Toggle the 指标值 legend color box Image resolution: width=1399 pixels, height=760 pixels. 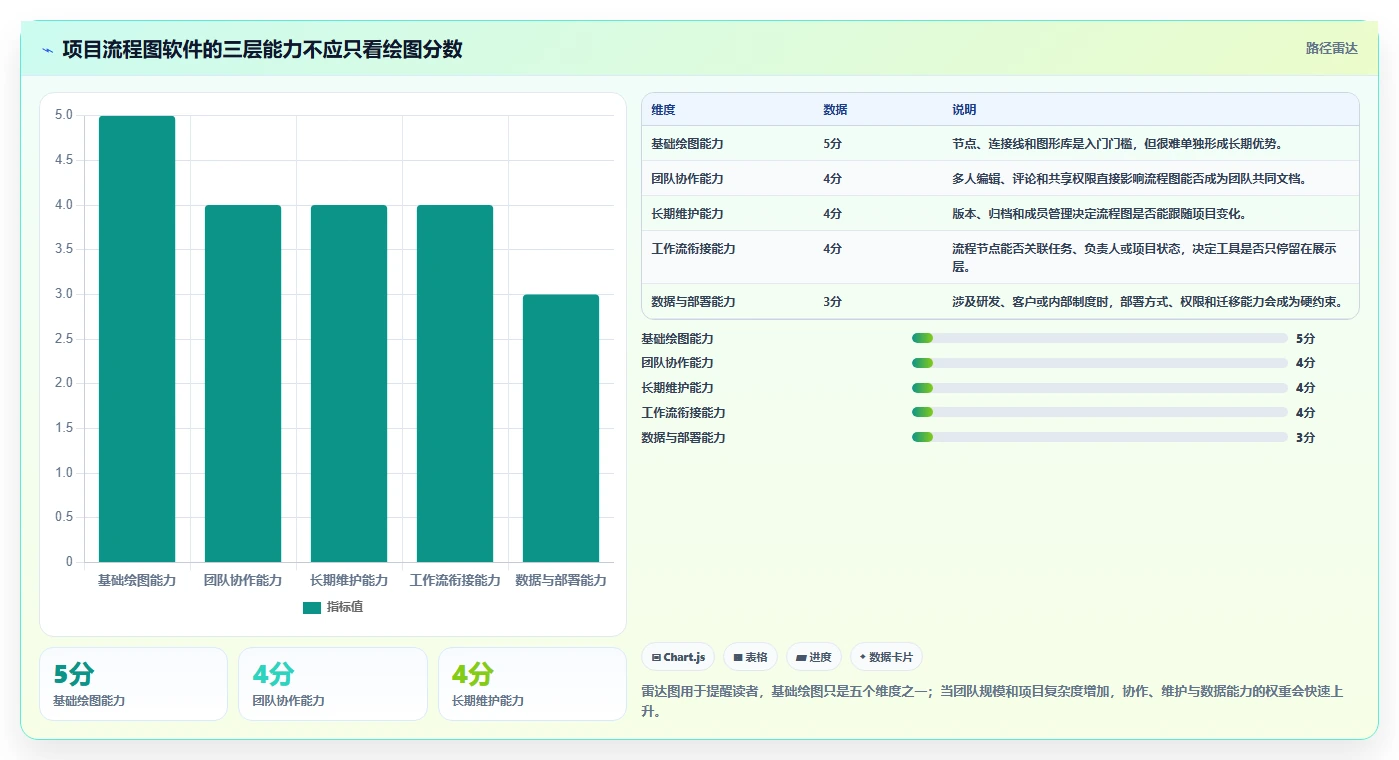pos(312,607)
